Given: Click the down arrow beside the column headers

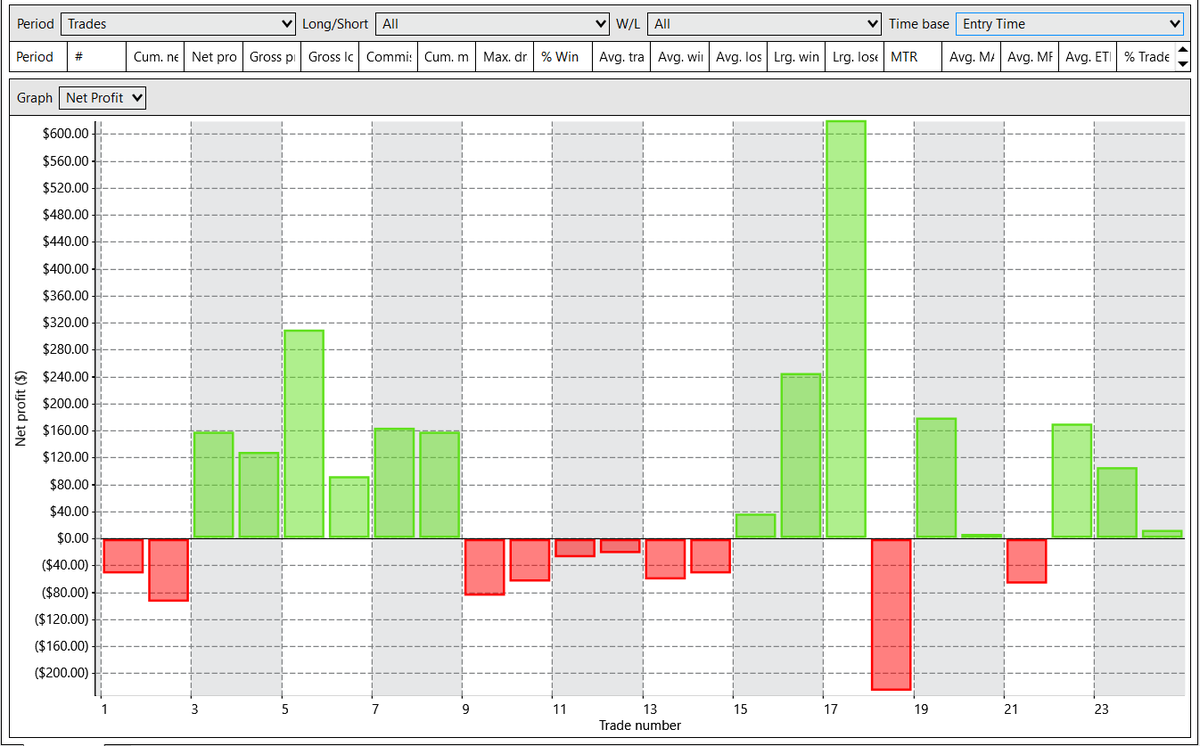Looking at the screenshot, I should (1183, 64).
